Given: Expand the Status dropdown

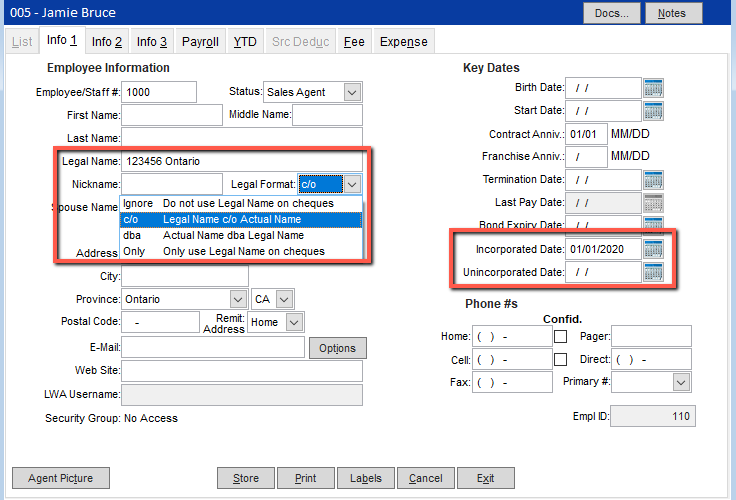Looking at the screenshot, I should [352, 92].
